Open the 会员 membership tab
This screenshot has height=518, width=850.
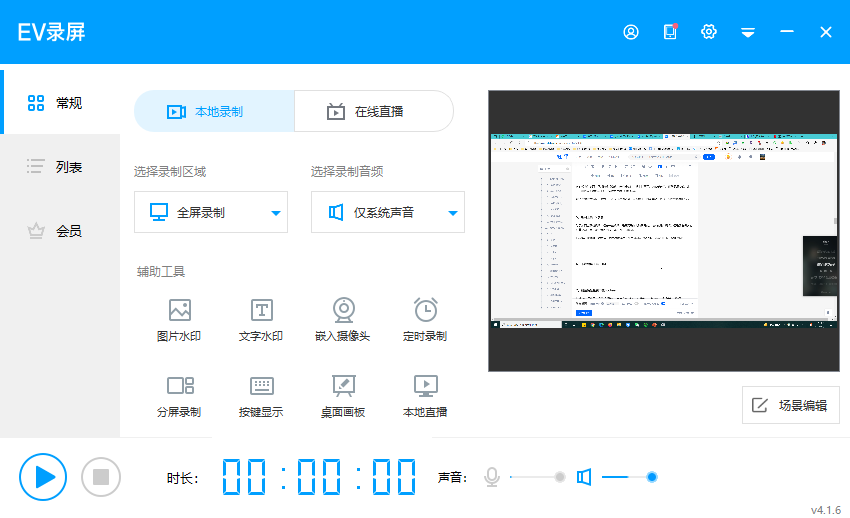pos(60,231)
